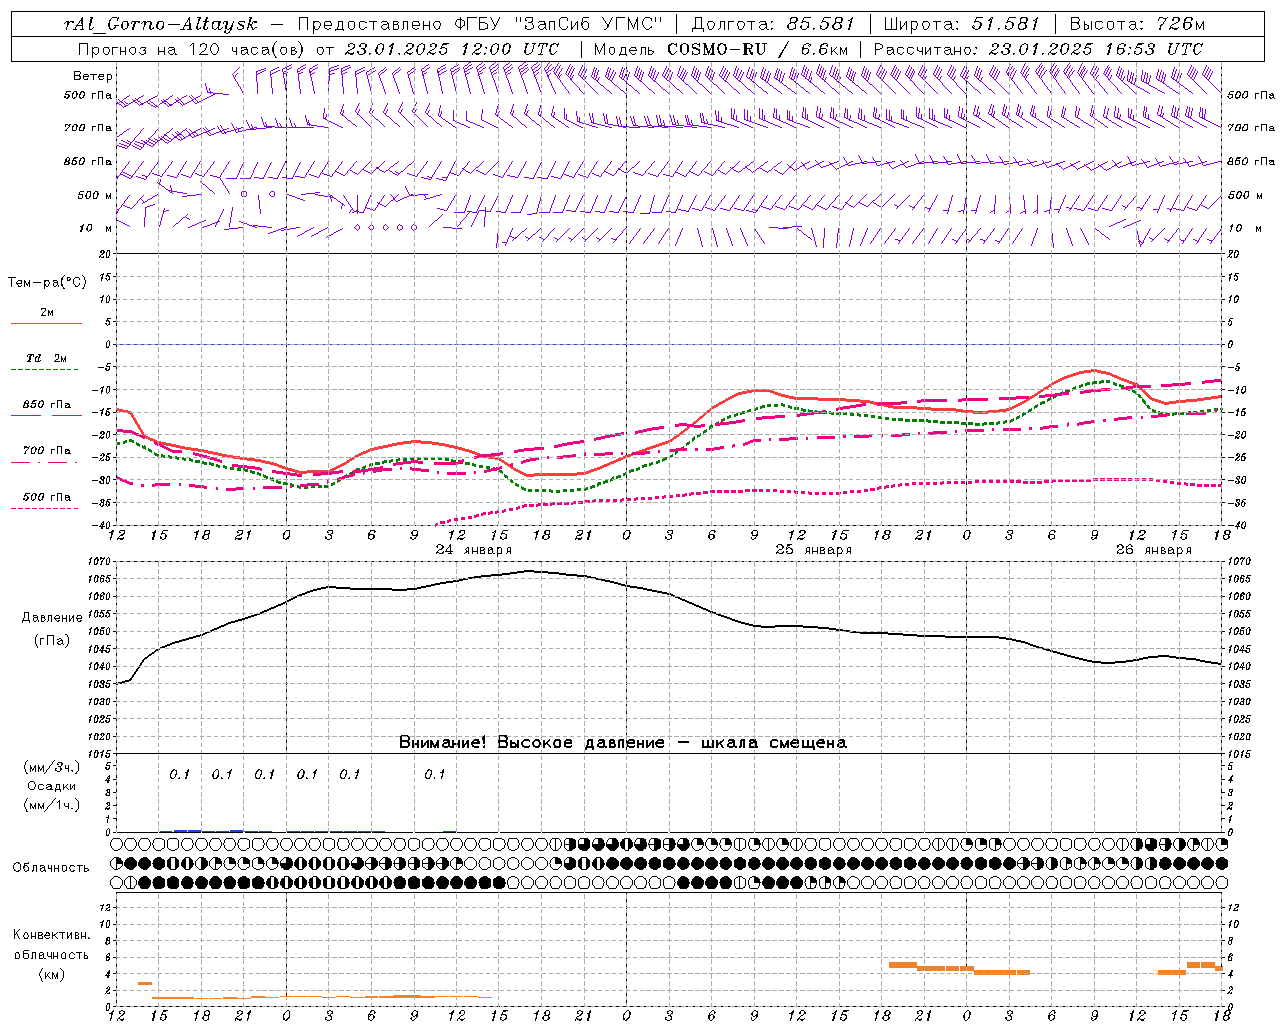Select the "Тем-ра(°C)" temperature panel label
1280x1024 pixels.
click(x=47, y=283)
